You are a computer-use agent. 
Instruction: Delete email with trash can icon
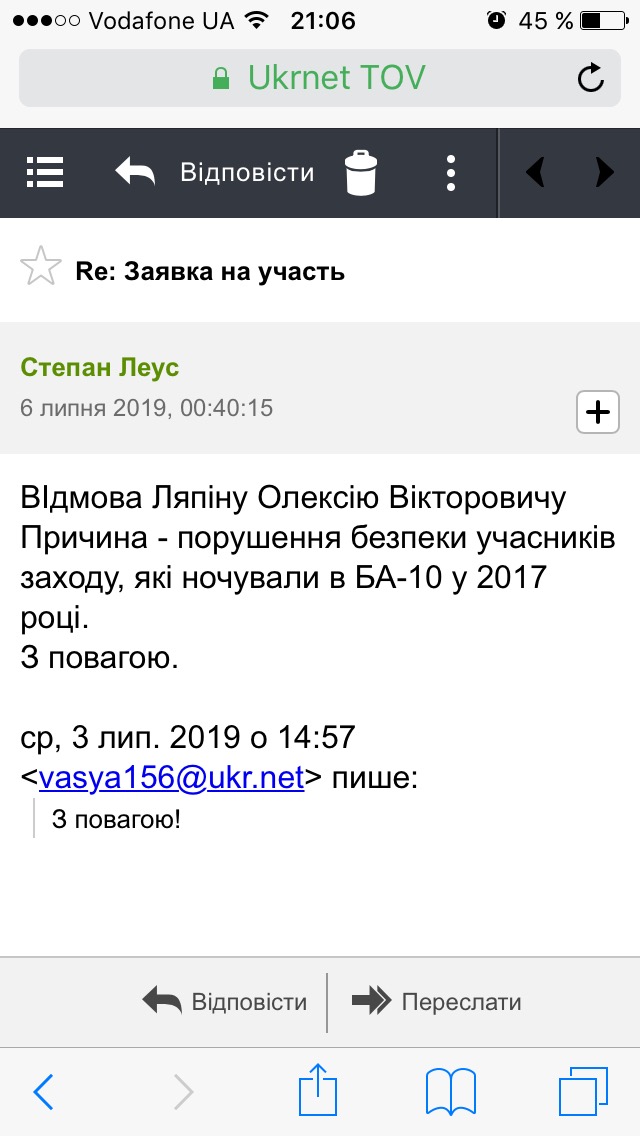tap(361, 173)
